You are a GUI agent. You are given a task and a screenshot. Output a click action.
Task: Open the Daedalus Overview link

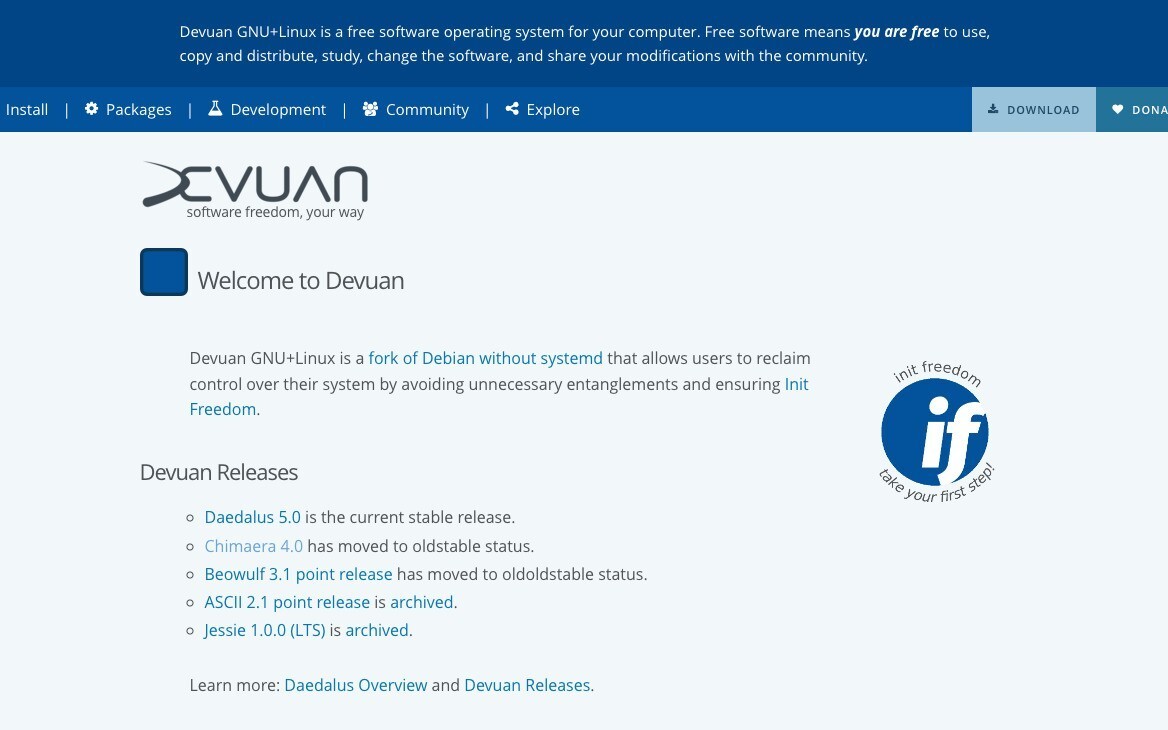pos(355,685)
